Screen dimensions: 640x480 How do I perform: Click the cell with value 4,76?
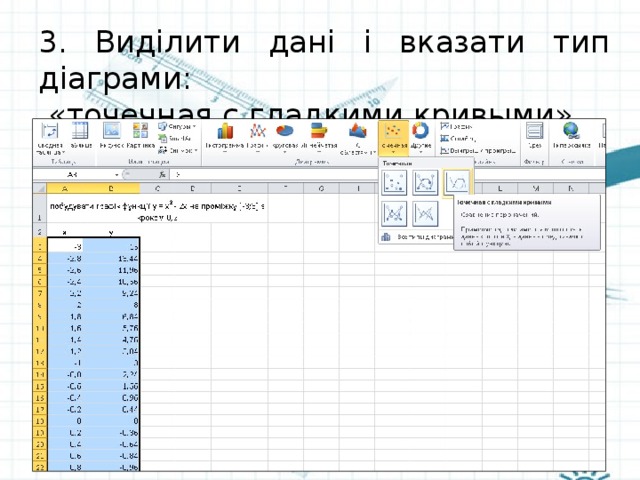111,340
